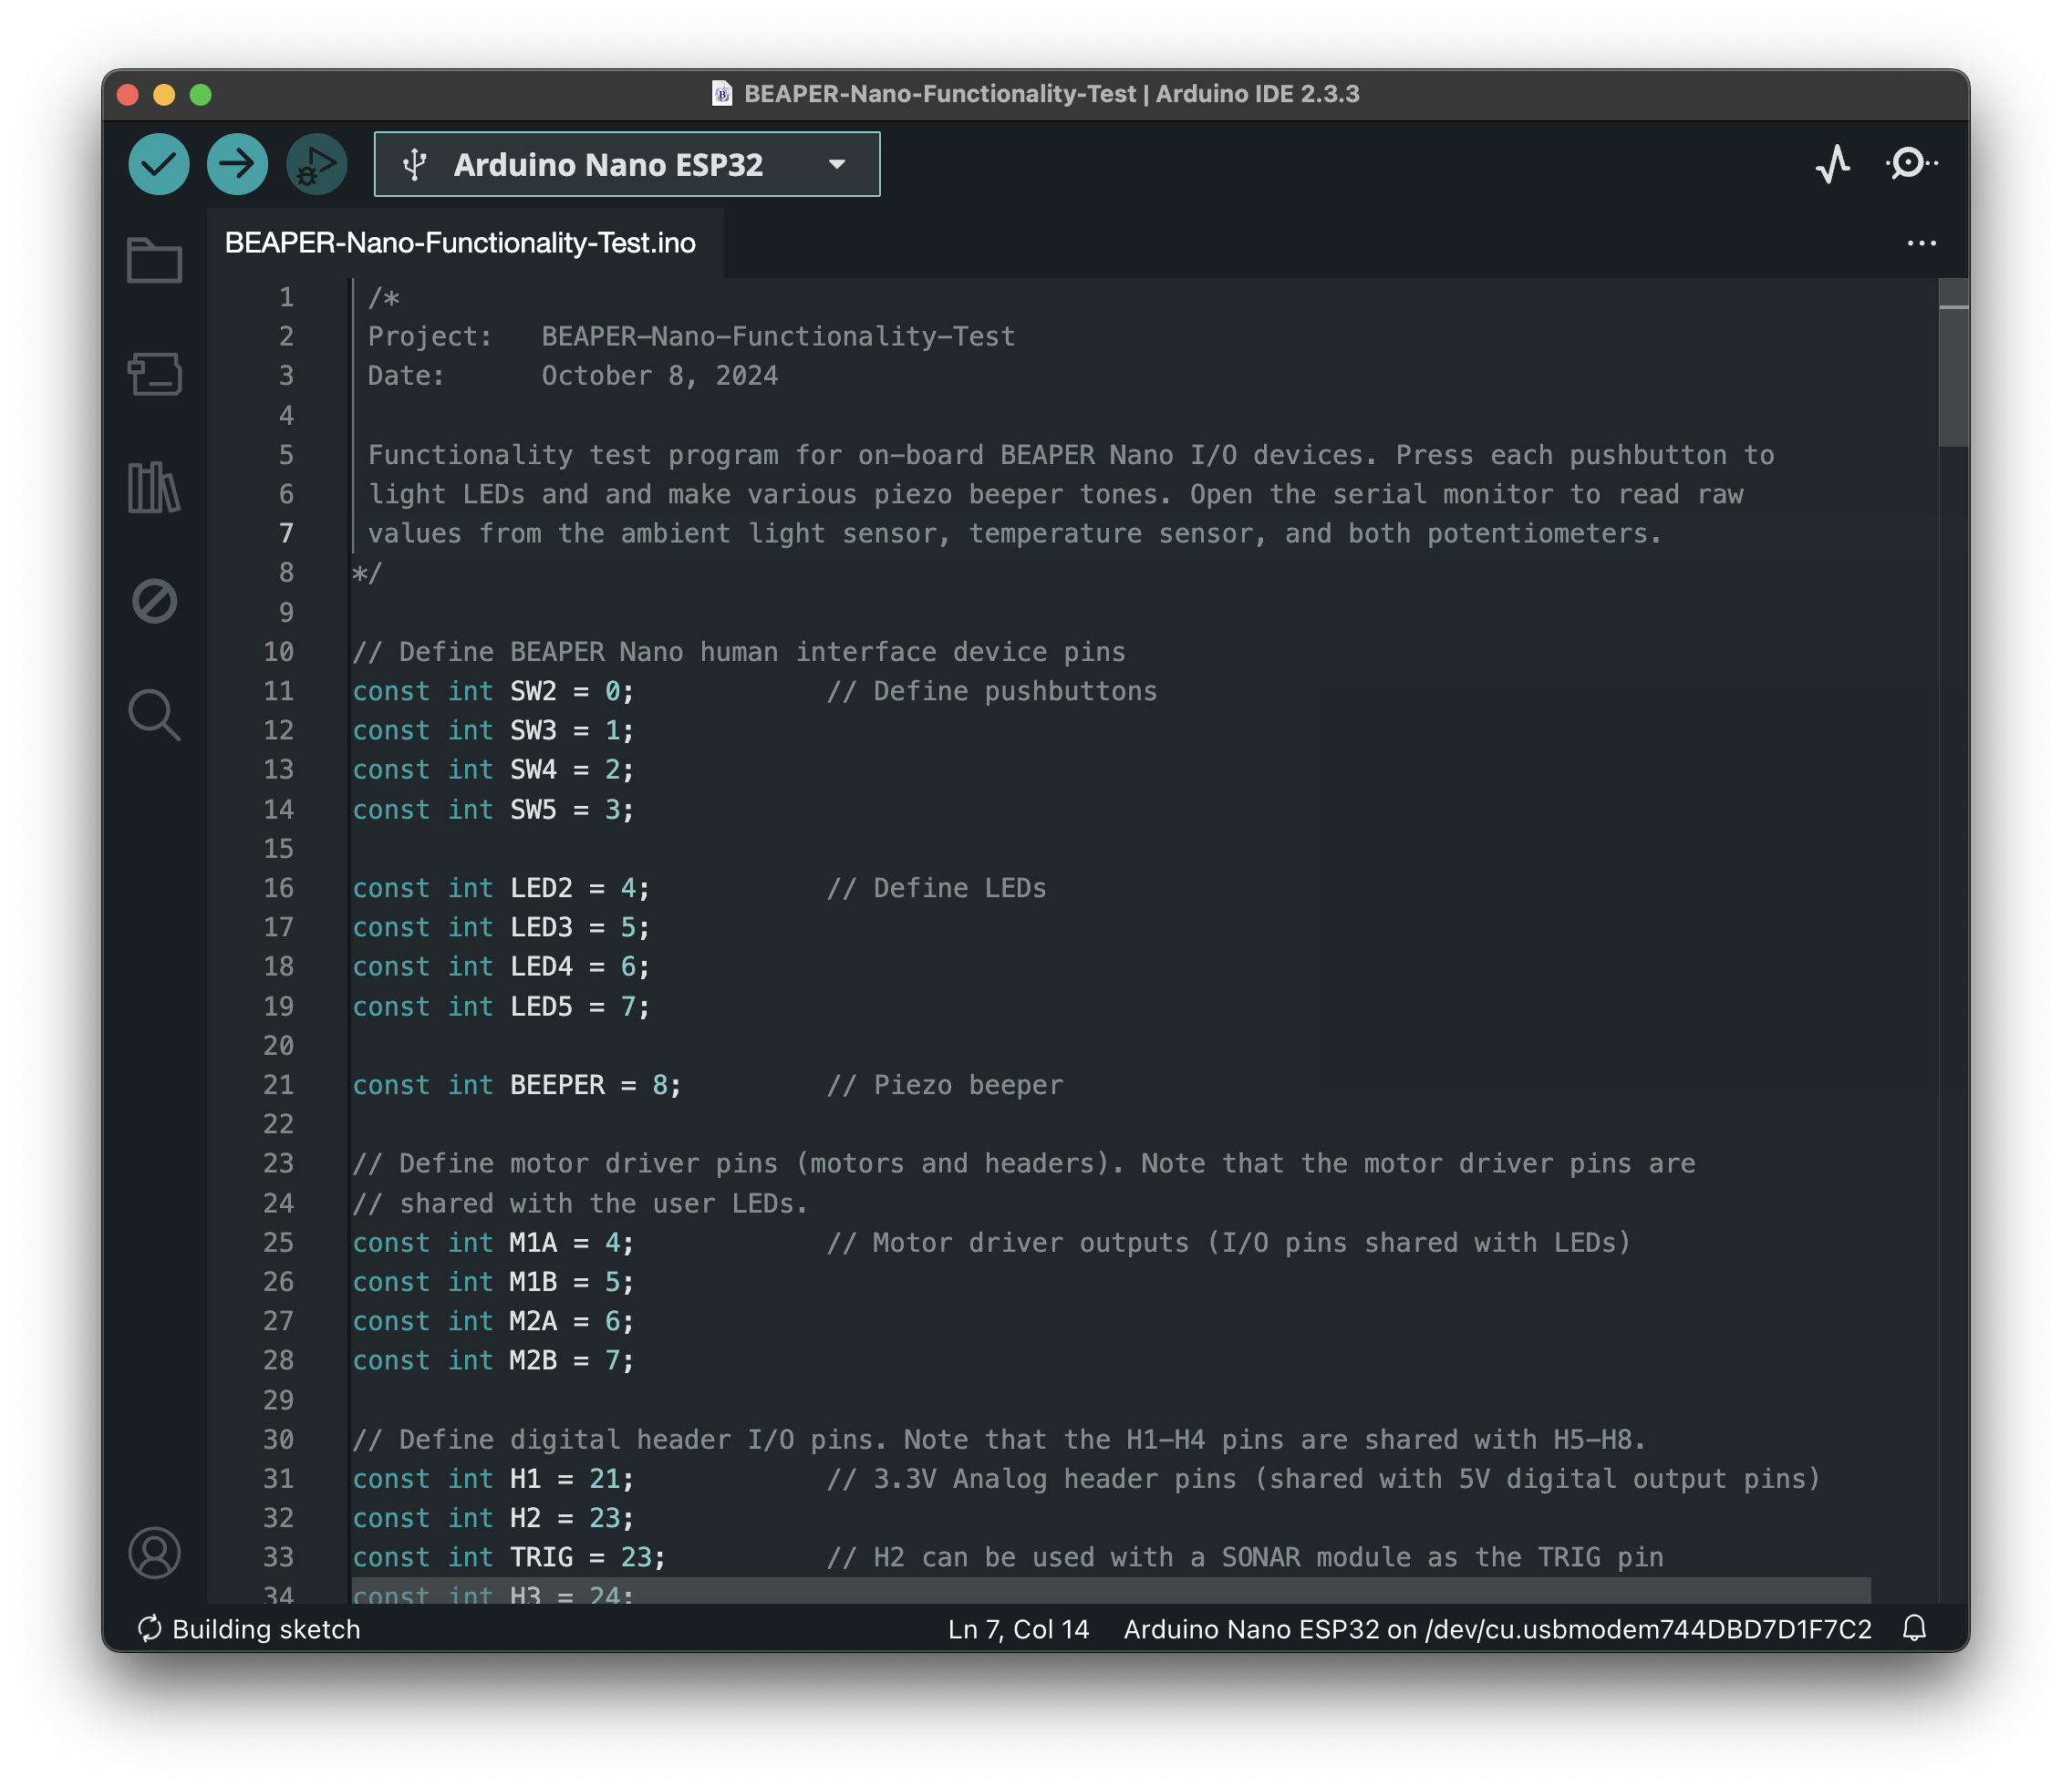Click the user account profile icon
2072x1787 pixels.
pyautogui.click(x=155, y=1552)
